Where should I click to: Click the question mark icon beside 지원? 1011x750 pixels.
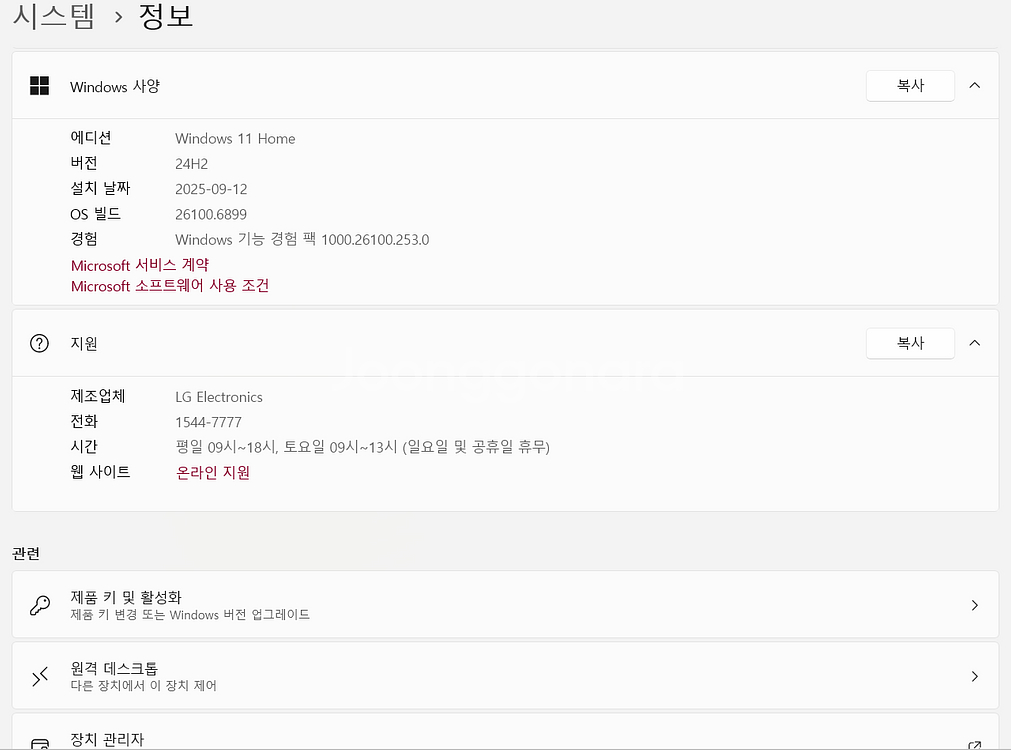click(39, 343)
